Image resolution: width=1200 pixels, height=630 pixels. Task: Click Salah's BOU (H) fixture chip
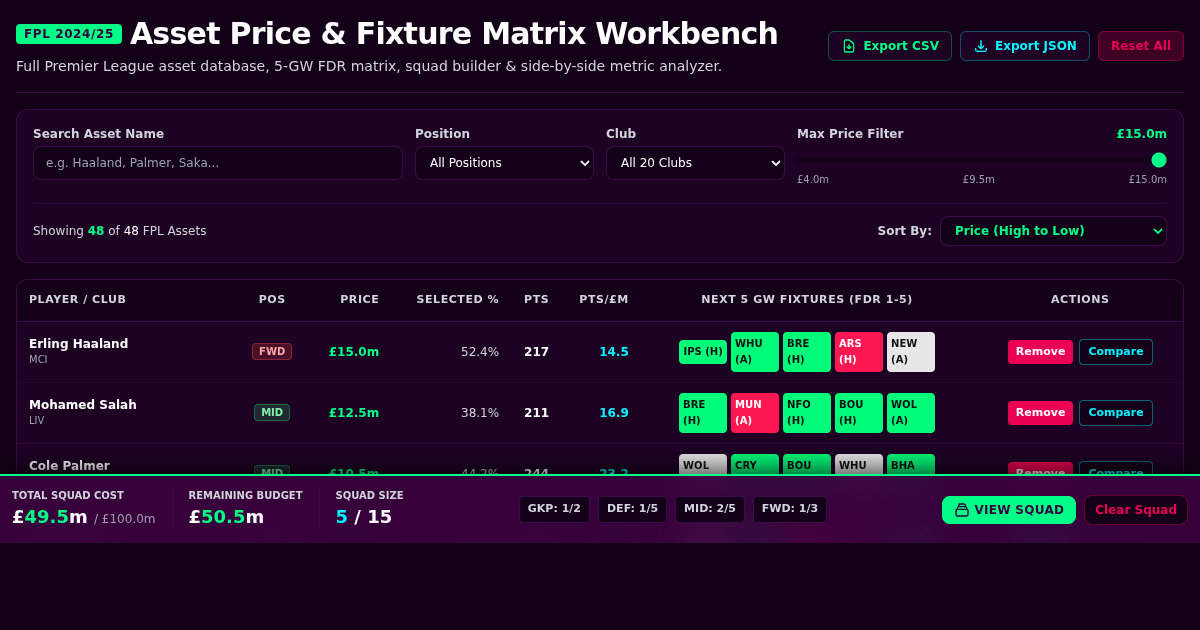point(859,413)
